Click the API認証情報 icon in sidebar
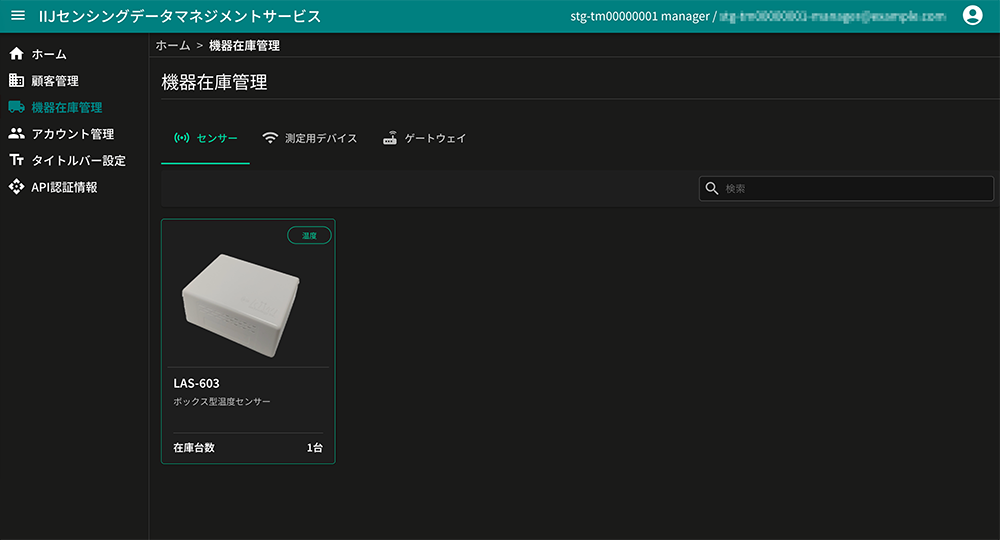 (16, 187)
